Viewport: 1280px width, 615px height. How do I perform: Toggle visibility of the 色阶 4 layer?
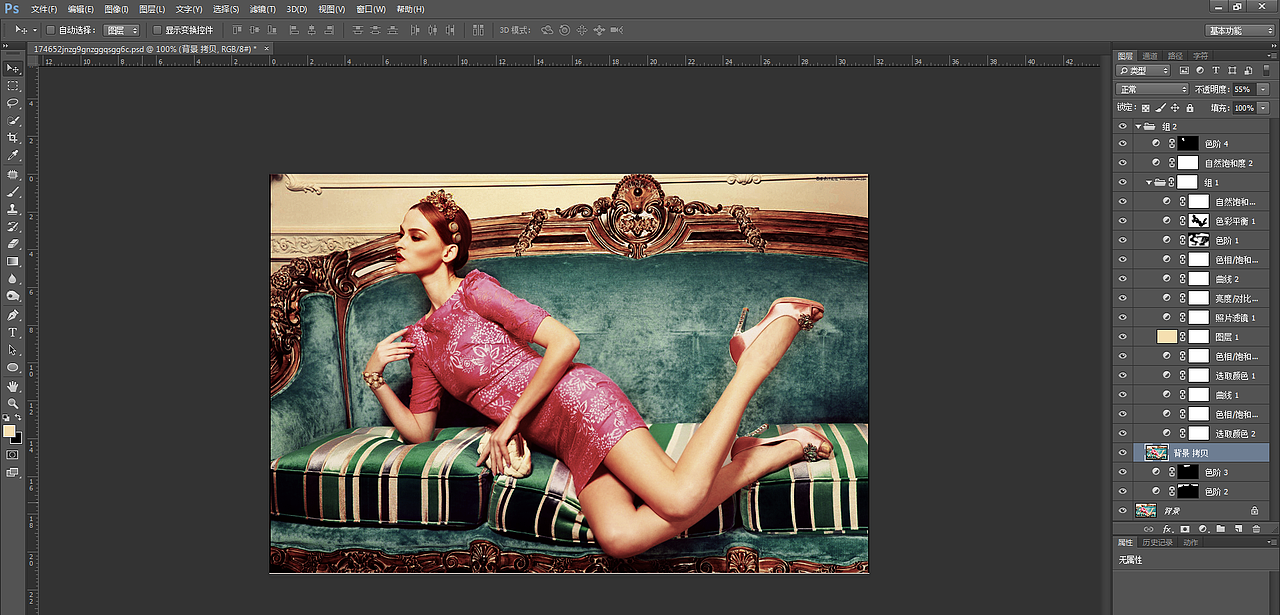point(1122,144)
